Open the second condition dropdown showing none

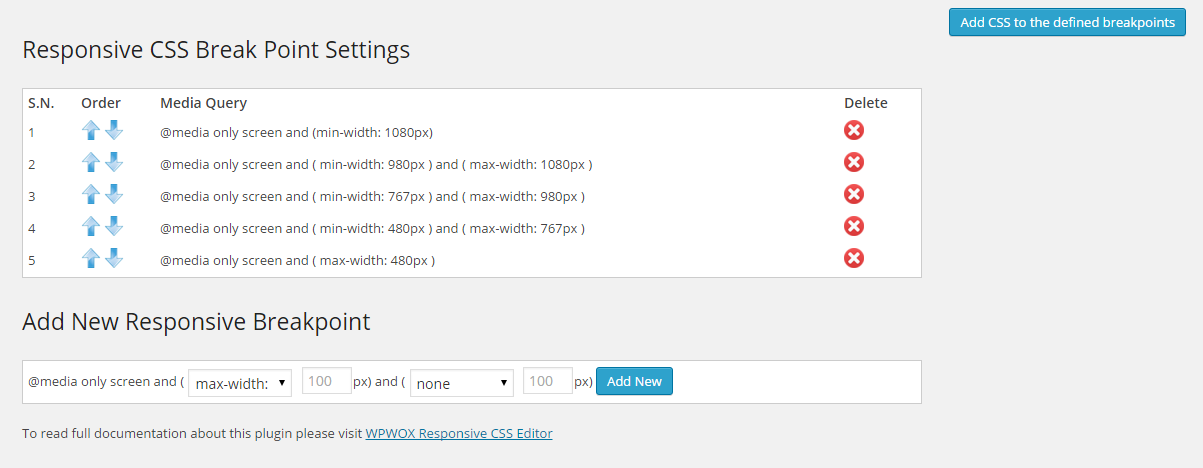pyautogui.click(x=462, y=382)
